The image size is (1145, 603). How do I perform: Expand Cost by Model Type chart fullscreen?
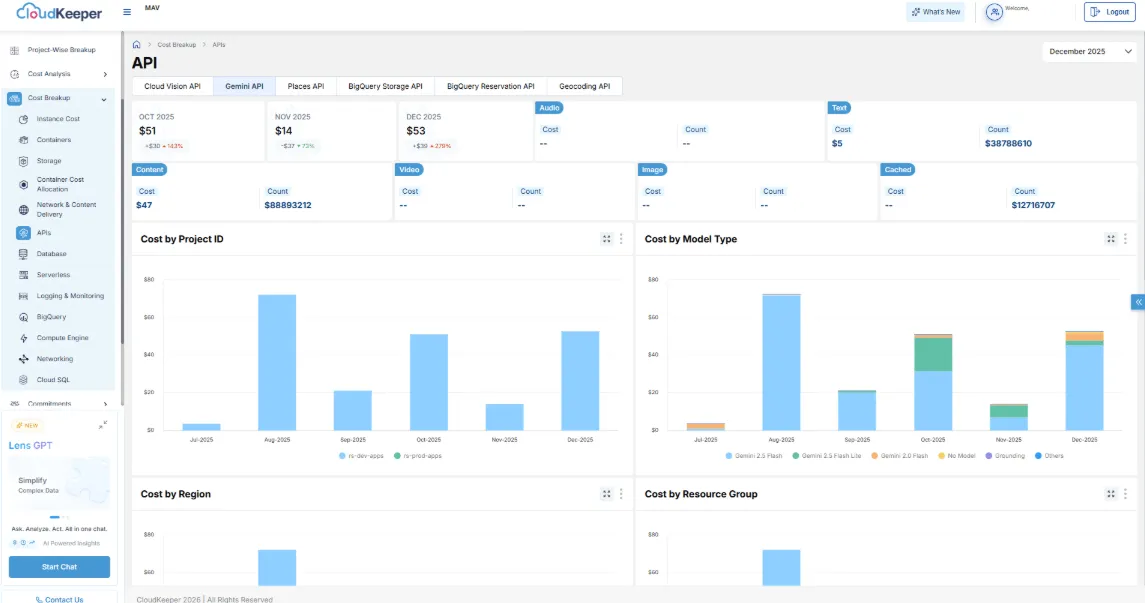pos(1111,239)
